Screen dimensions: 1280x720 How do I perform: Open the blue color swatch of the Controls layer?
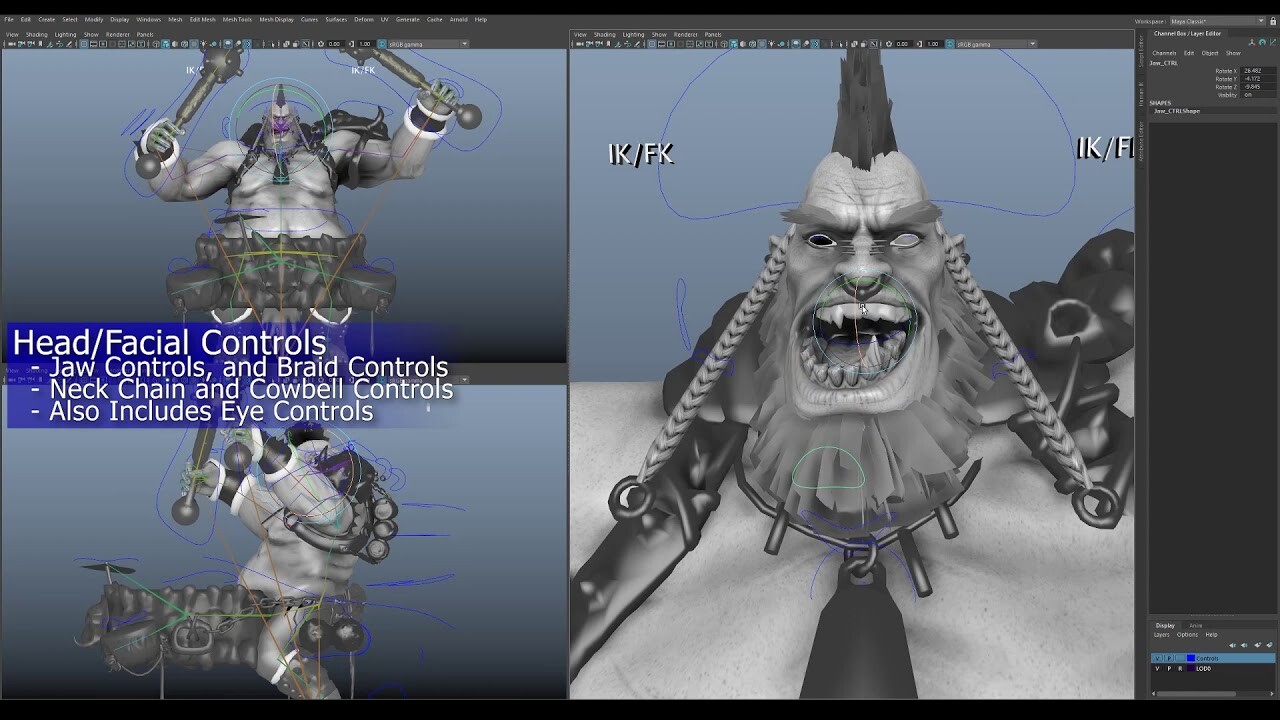pos(1191,658)
